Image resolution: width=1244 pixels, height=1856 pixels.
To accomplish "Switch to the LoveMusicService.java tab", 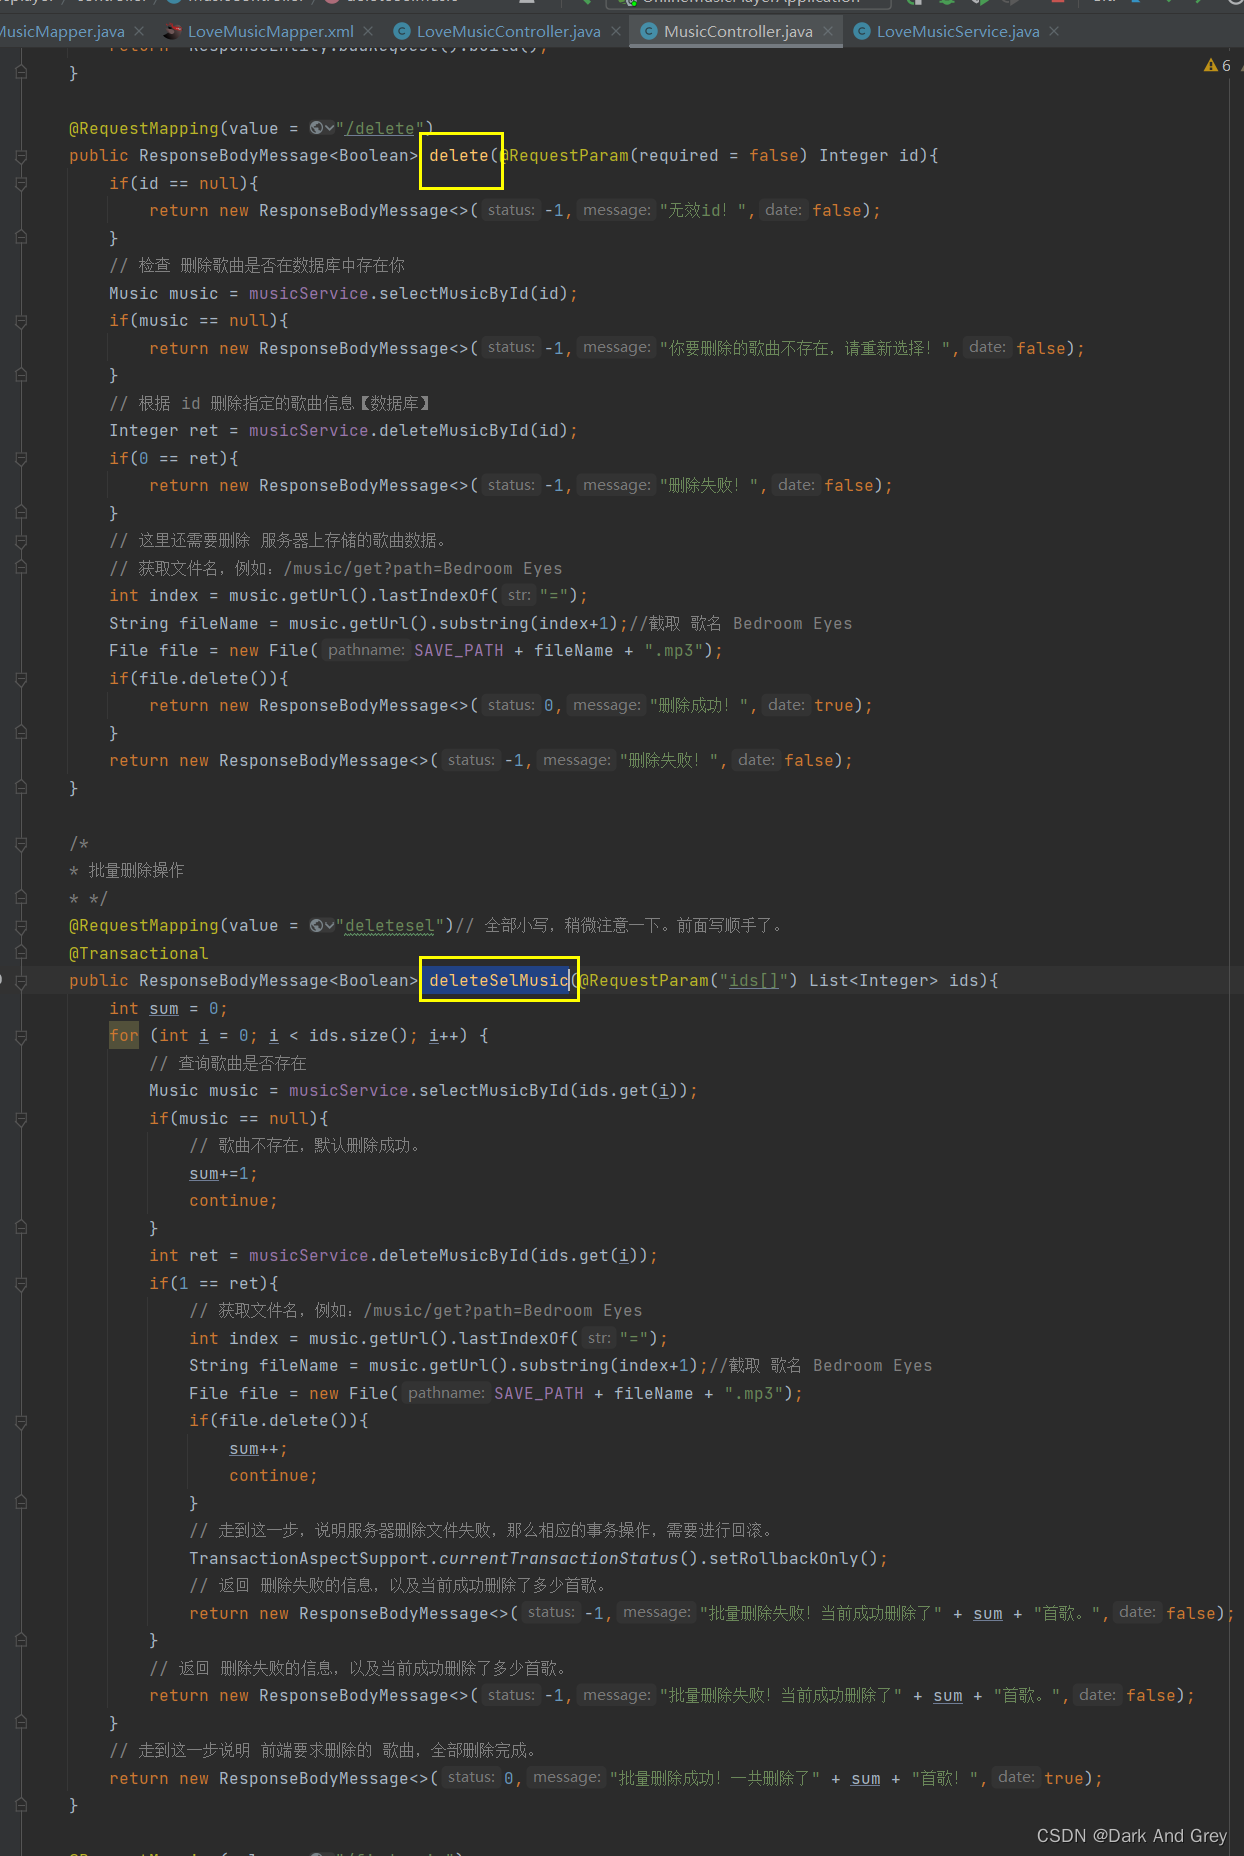I will tap(958, 31).
